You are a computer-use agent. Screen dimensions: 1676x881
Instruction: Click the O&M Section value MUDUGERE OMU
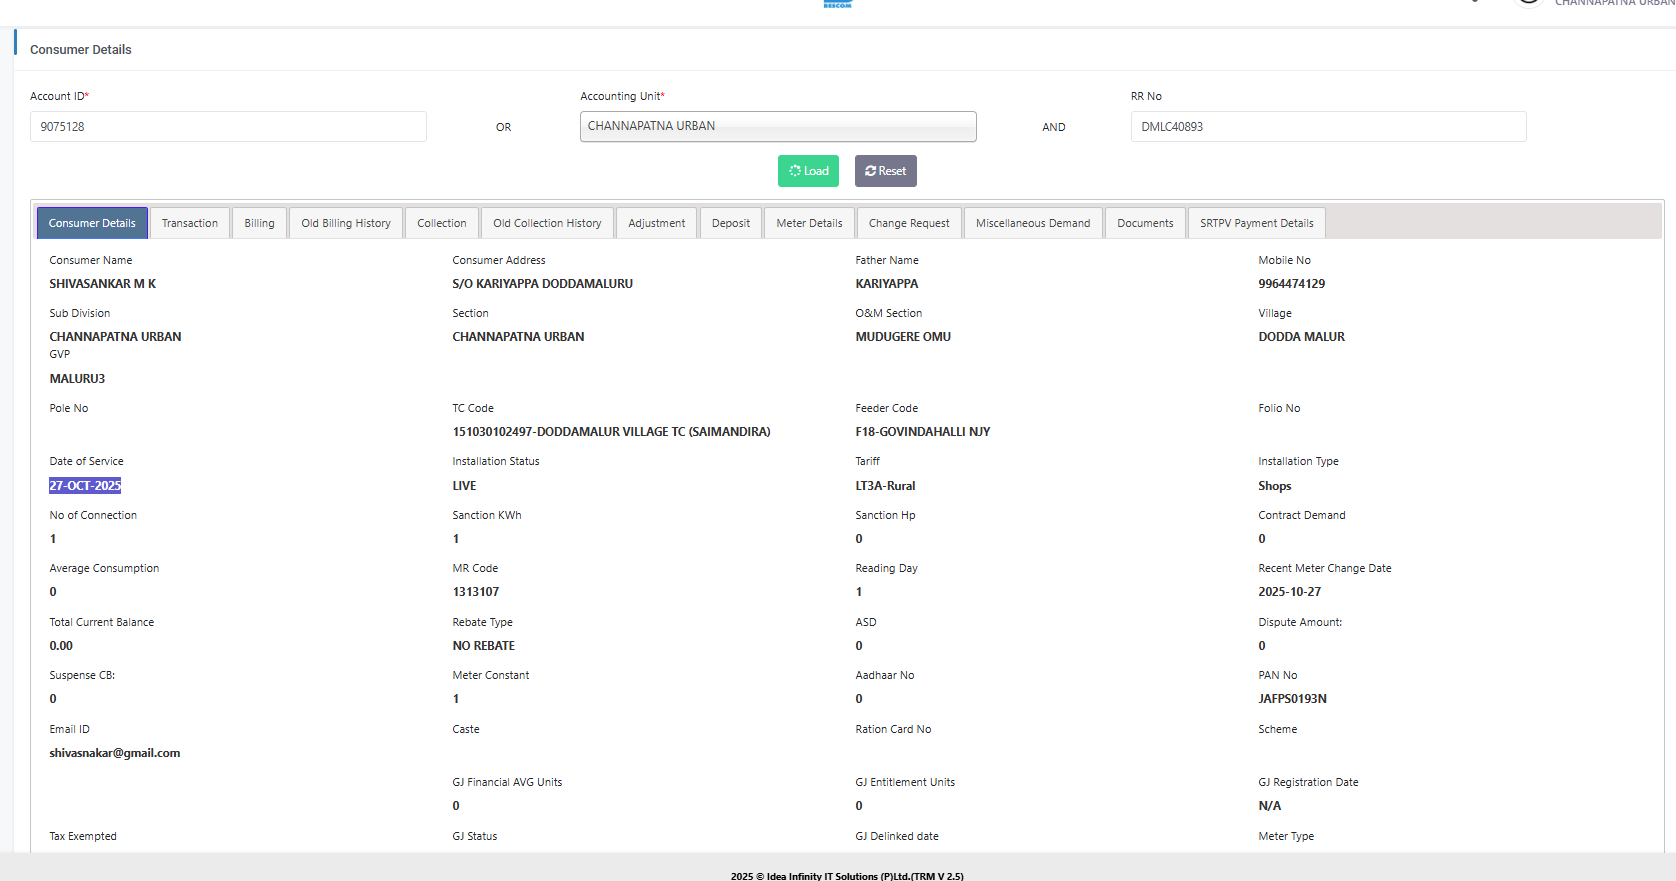903,337
